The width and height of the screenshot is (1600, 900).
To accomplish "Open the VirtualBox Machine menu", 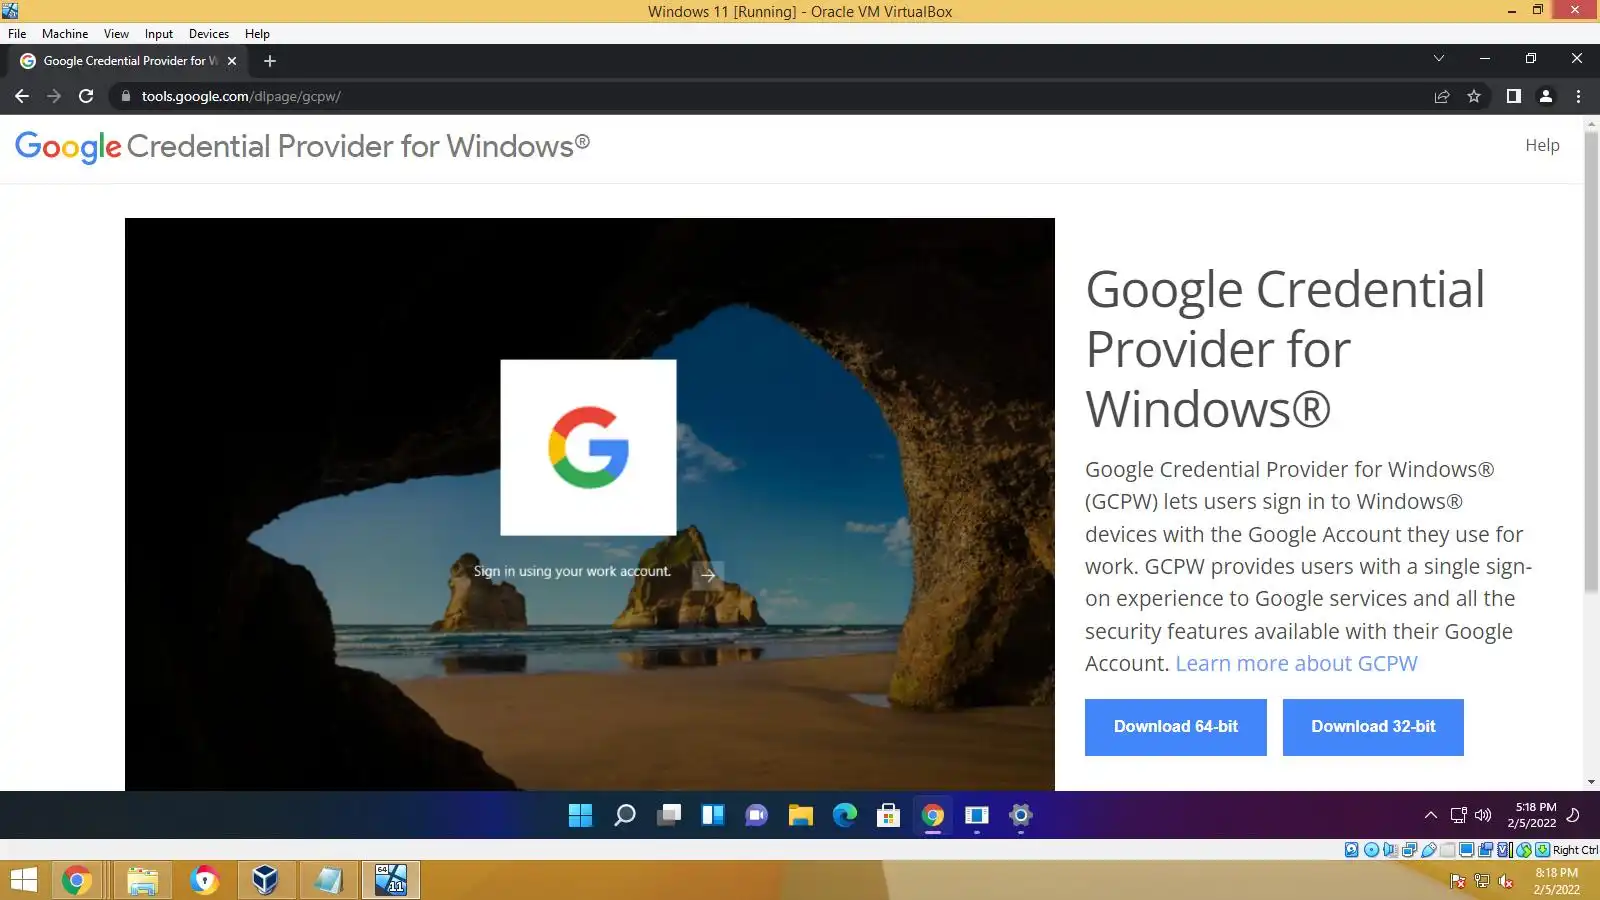I will pyautogui.click(x=65, y=33).
